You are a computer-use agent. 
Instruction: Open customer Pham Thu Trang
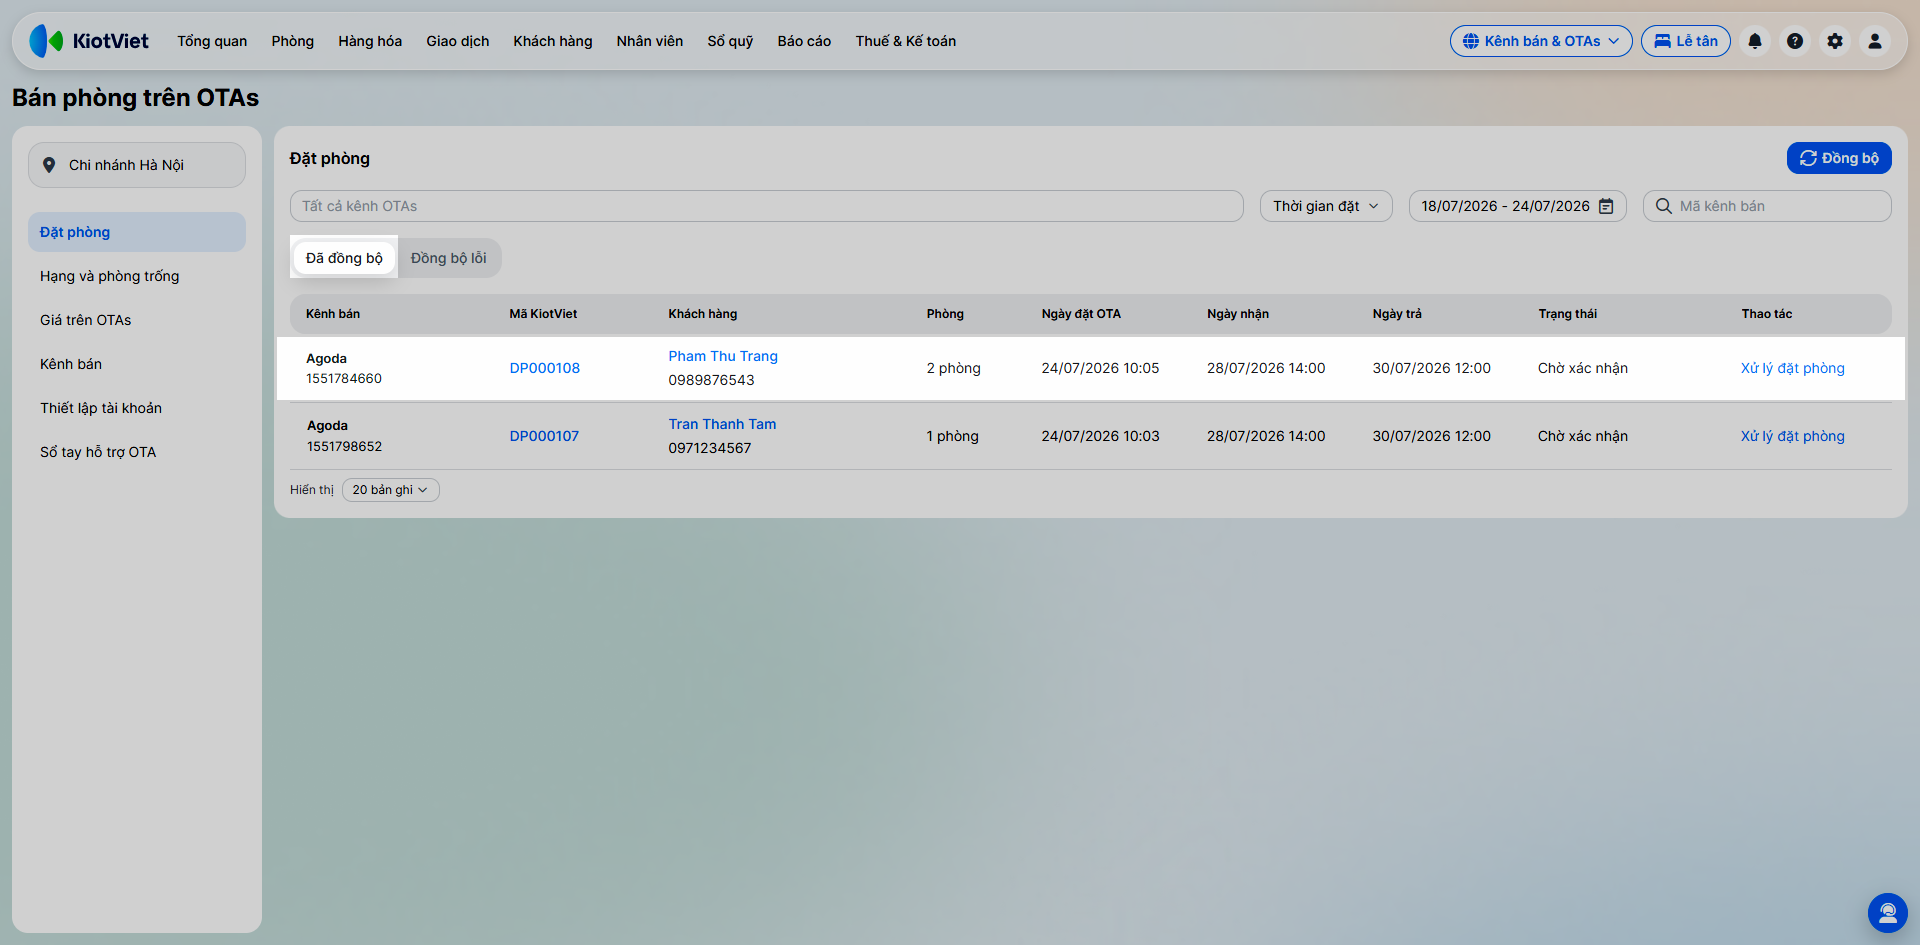click(x=723, y=356)
